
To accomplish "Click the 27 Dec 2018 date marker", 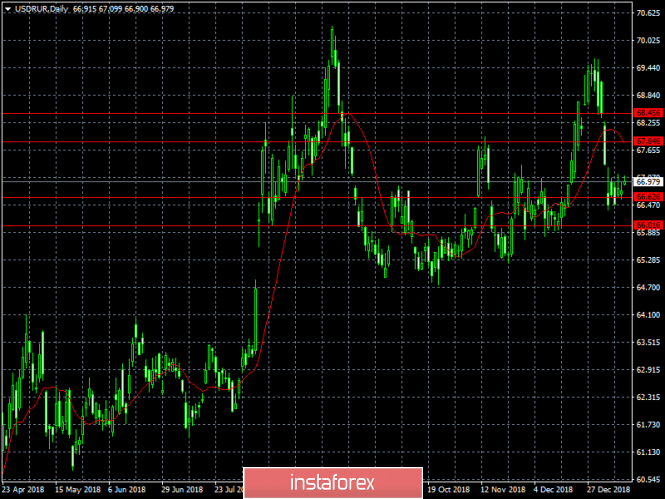I will [x=609, y=489].
